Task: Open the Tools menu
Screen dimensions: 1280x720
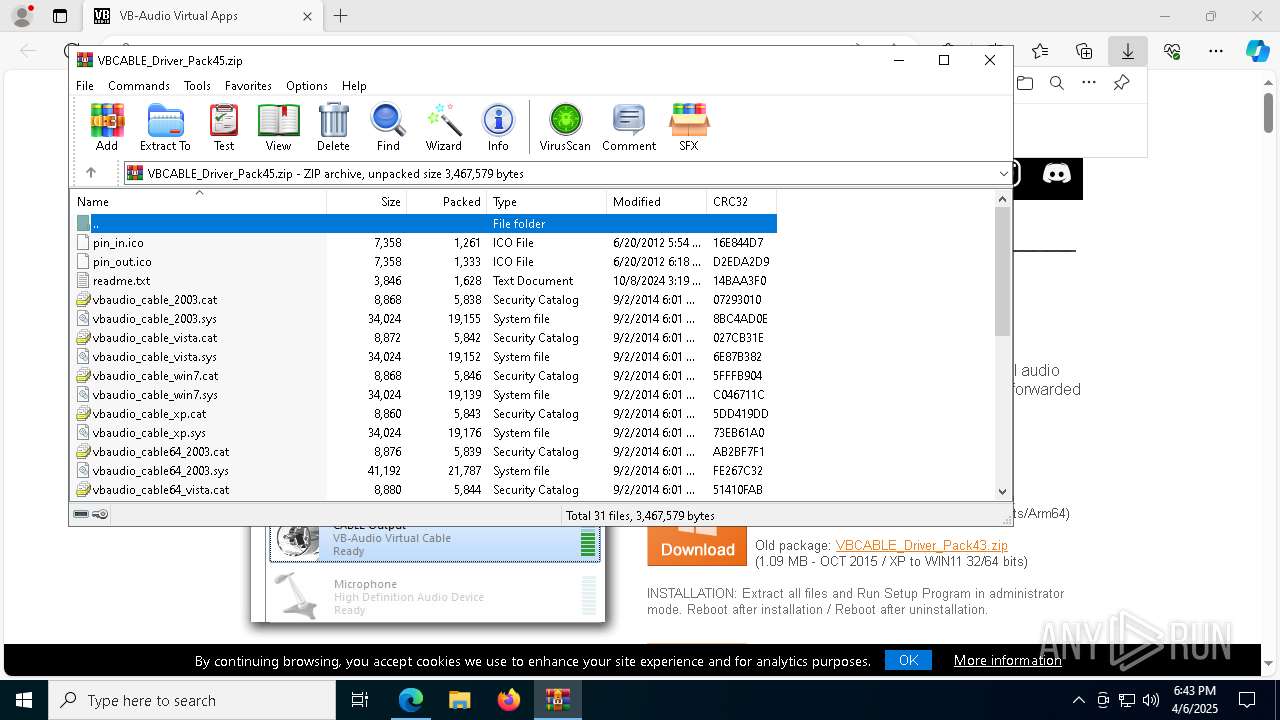Action: [x=197, y=86]
